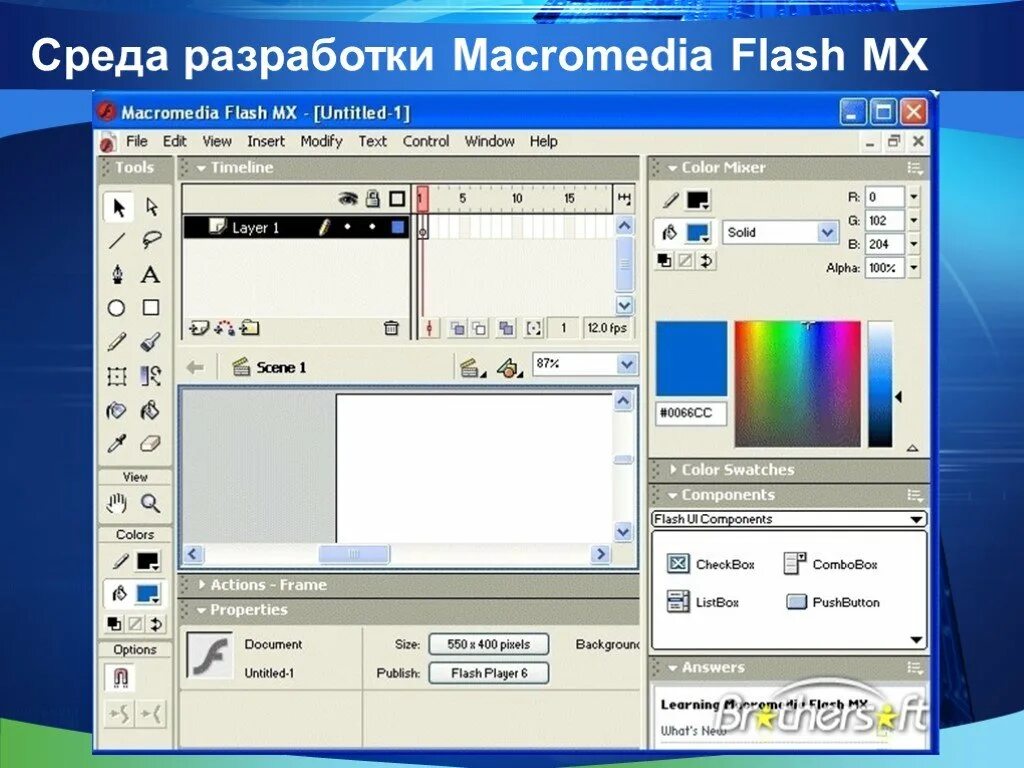Select the PushButton component
Image resolution: width=1024 pixels, height=768 pixels.
click(833, 602)
